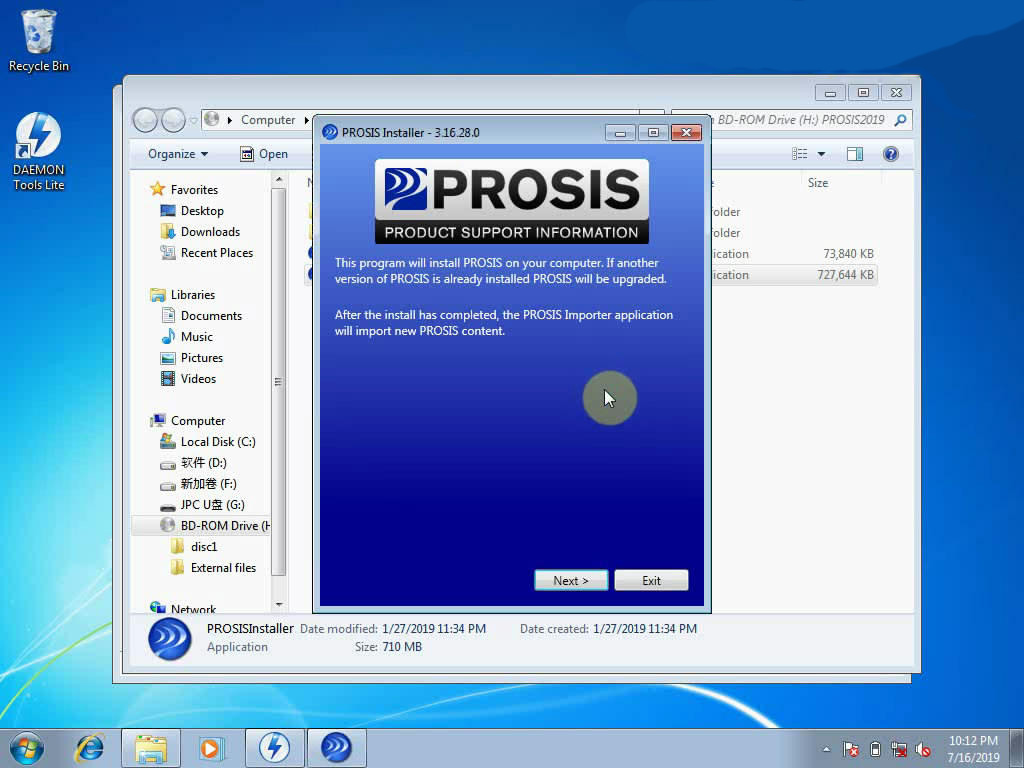Click Windows Media Player taskbar icon
1024x768 pixels.
tap(211, 747)
